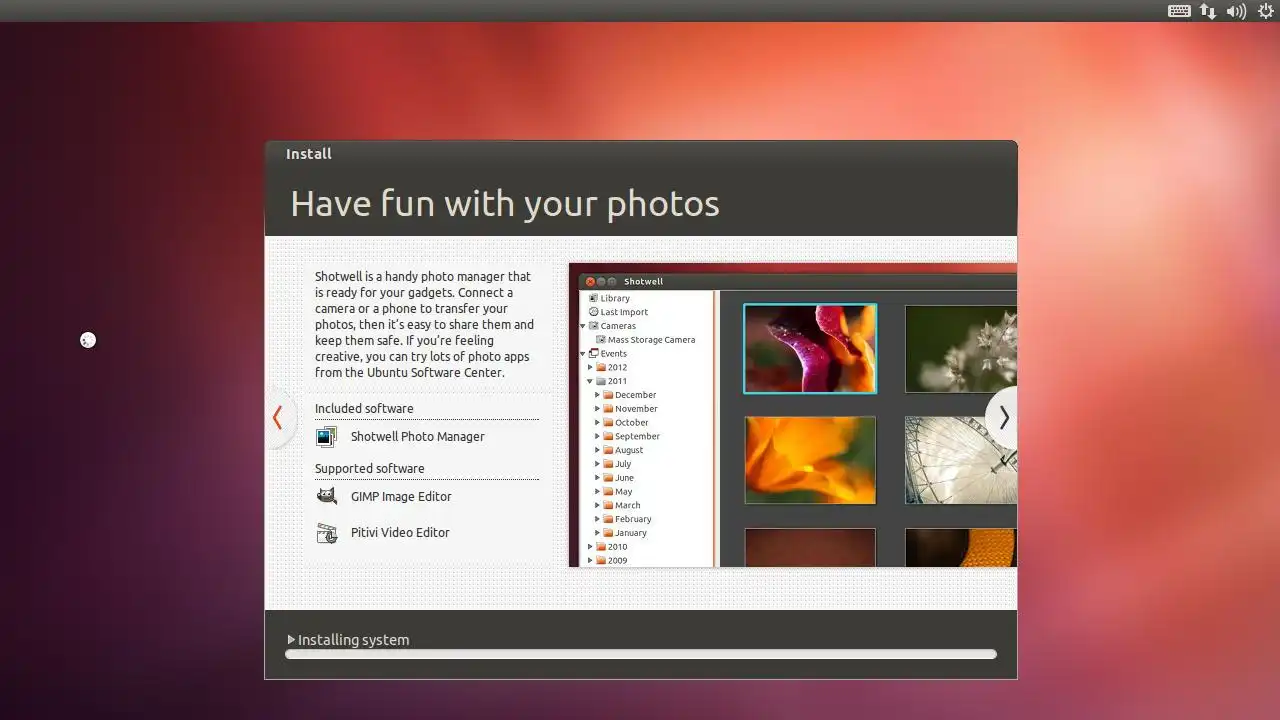The width and height of the screenshot is (1280, 720).
Task: Expand the 2010 events folder
Action: [590, 547]
